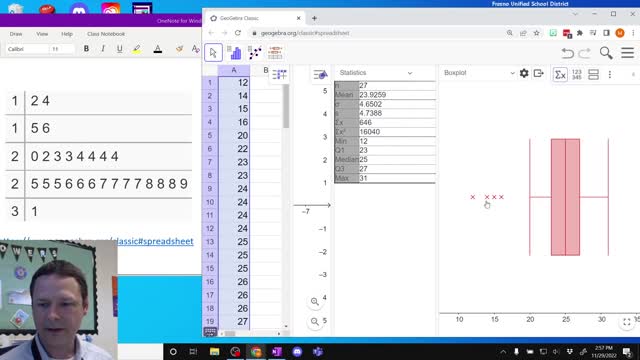640x360 pixels.
Task: Toggle the graphics view style bar icon
Action: pyautogui.click(x=320, y=75)
